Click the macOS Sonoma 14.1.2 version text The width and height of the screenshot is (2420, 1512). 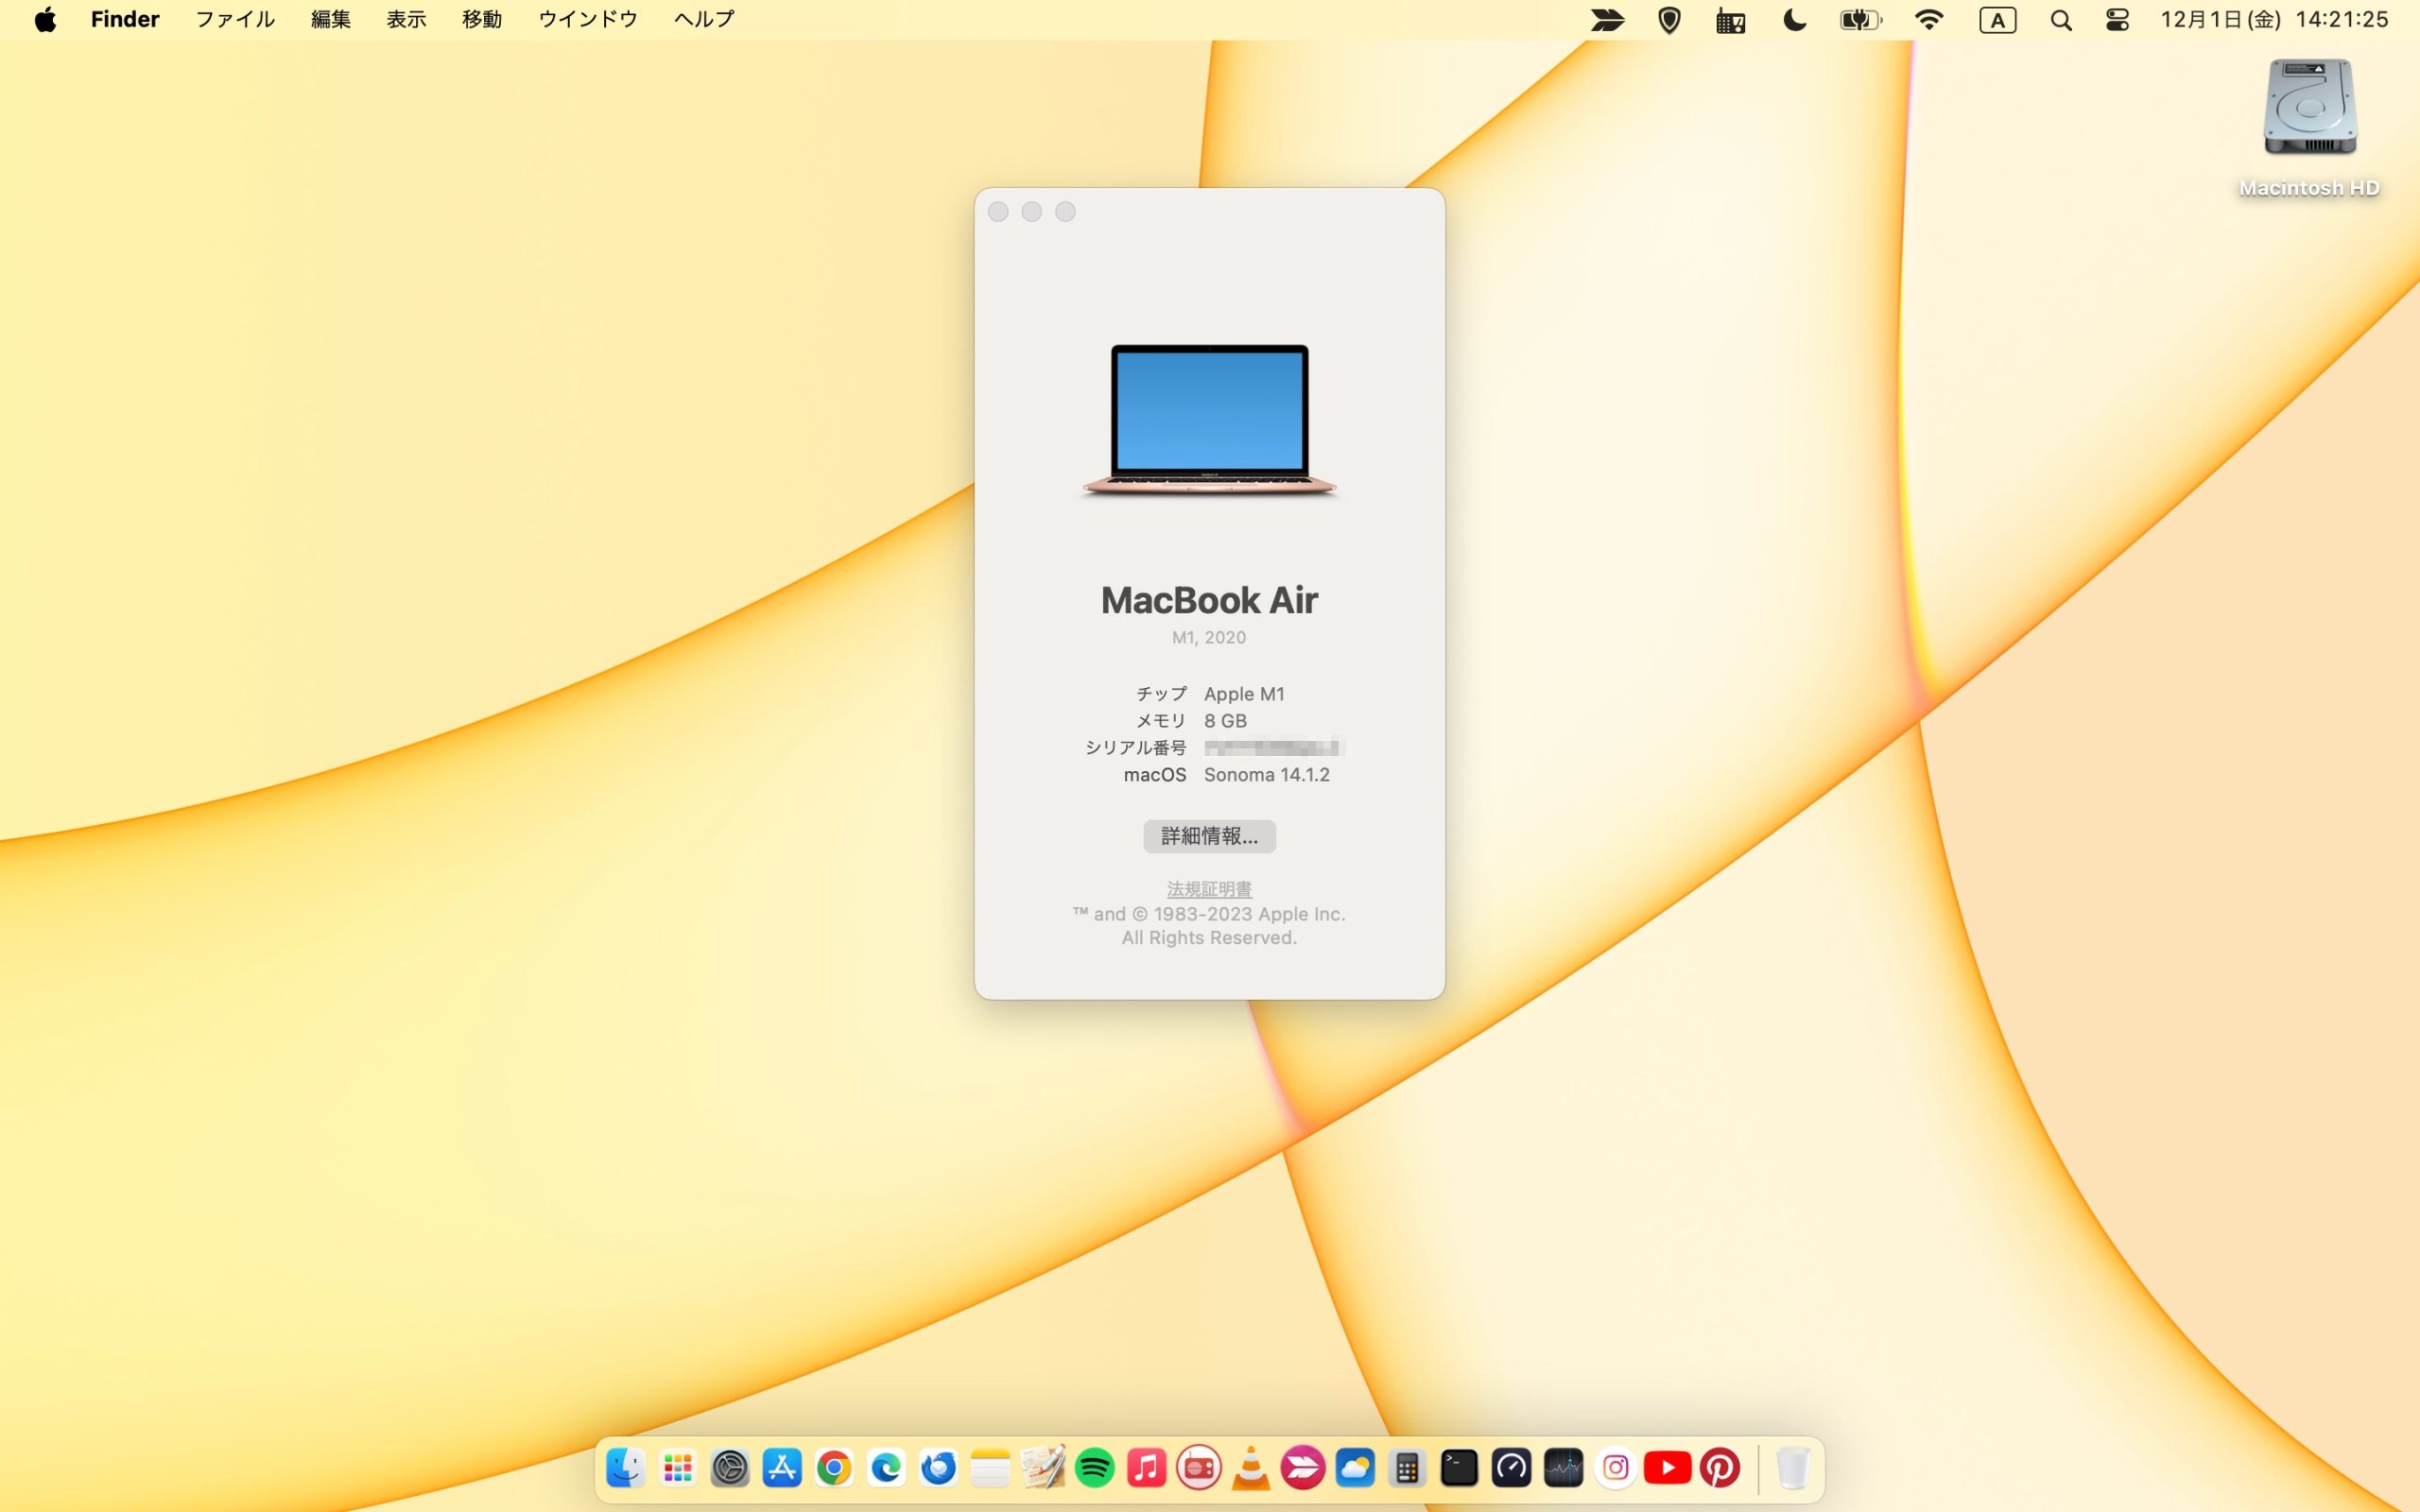(x=1266, y=775)
